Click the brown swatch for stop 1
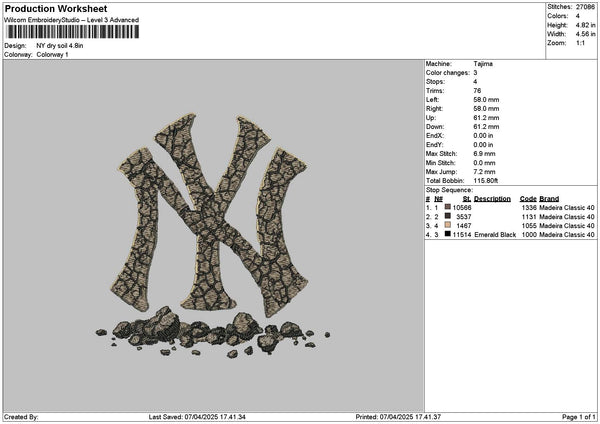The height and width of the screenshot is (424, 600). (448, 207)
